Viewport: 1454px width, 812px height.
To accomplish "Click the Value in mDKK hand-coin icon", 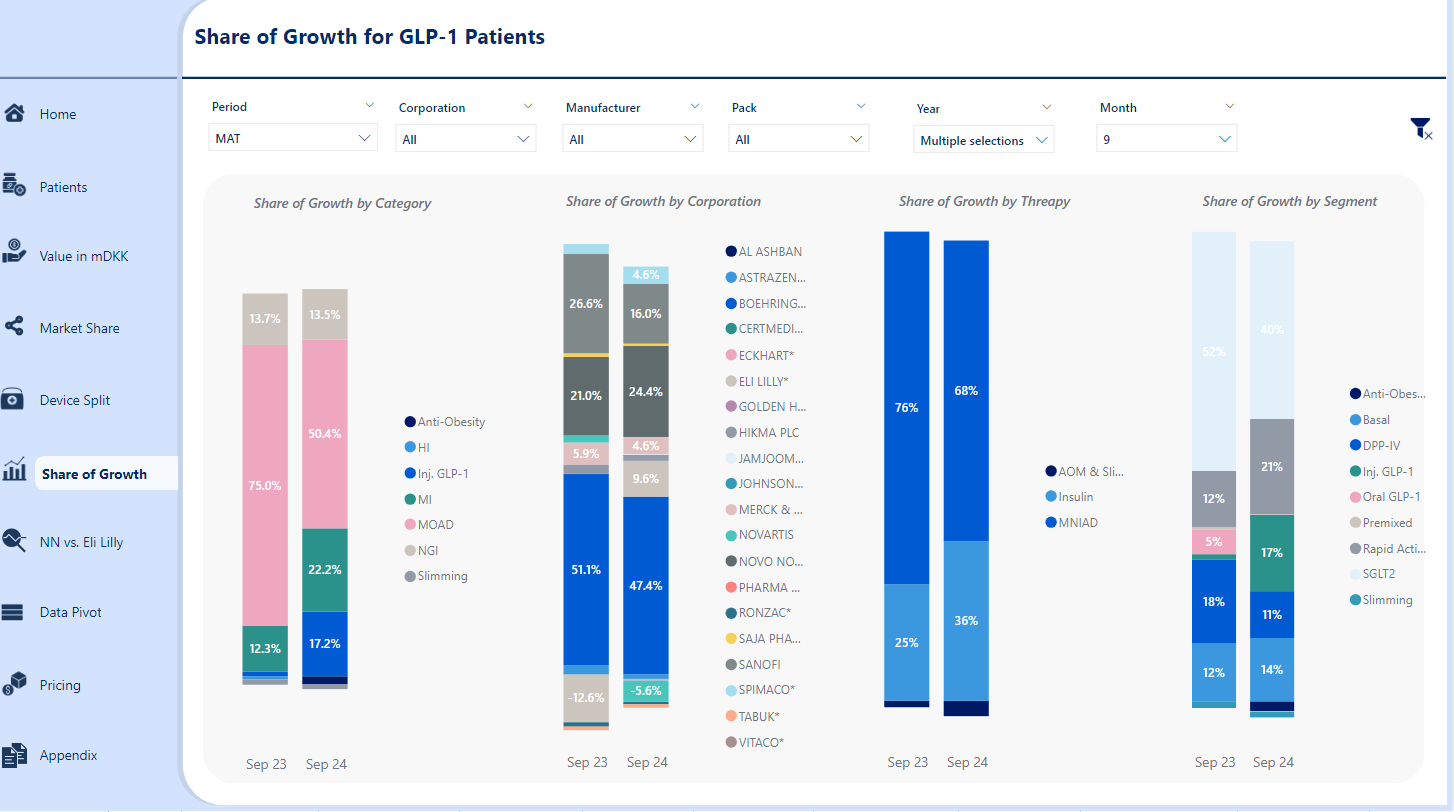I will (x=14, y=251).
